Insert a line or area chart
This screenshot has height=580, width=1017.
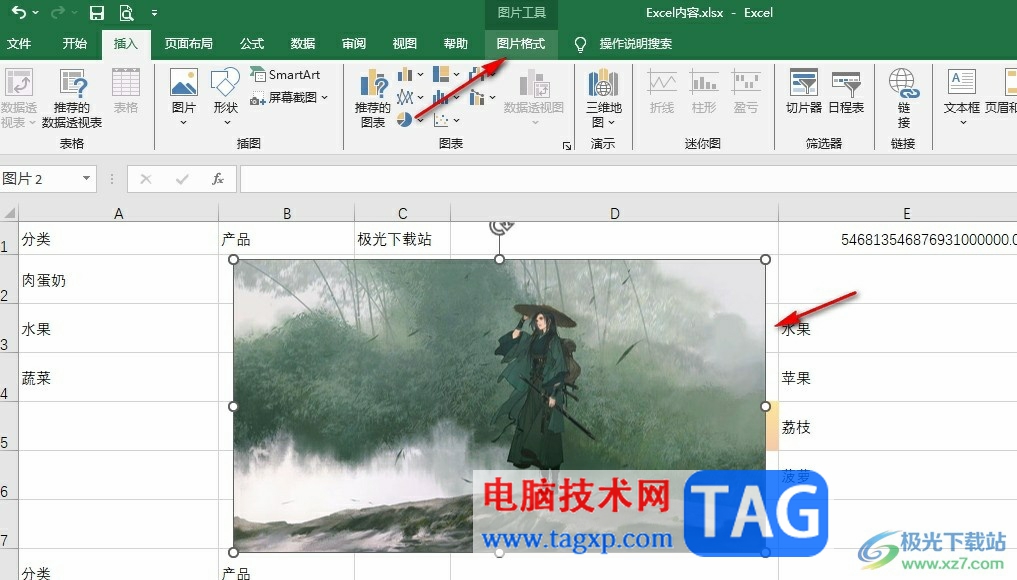405,97
